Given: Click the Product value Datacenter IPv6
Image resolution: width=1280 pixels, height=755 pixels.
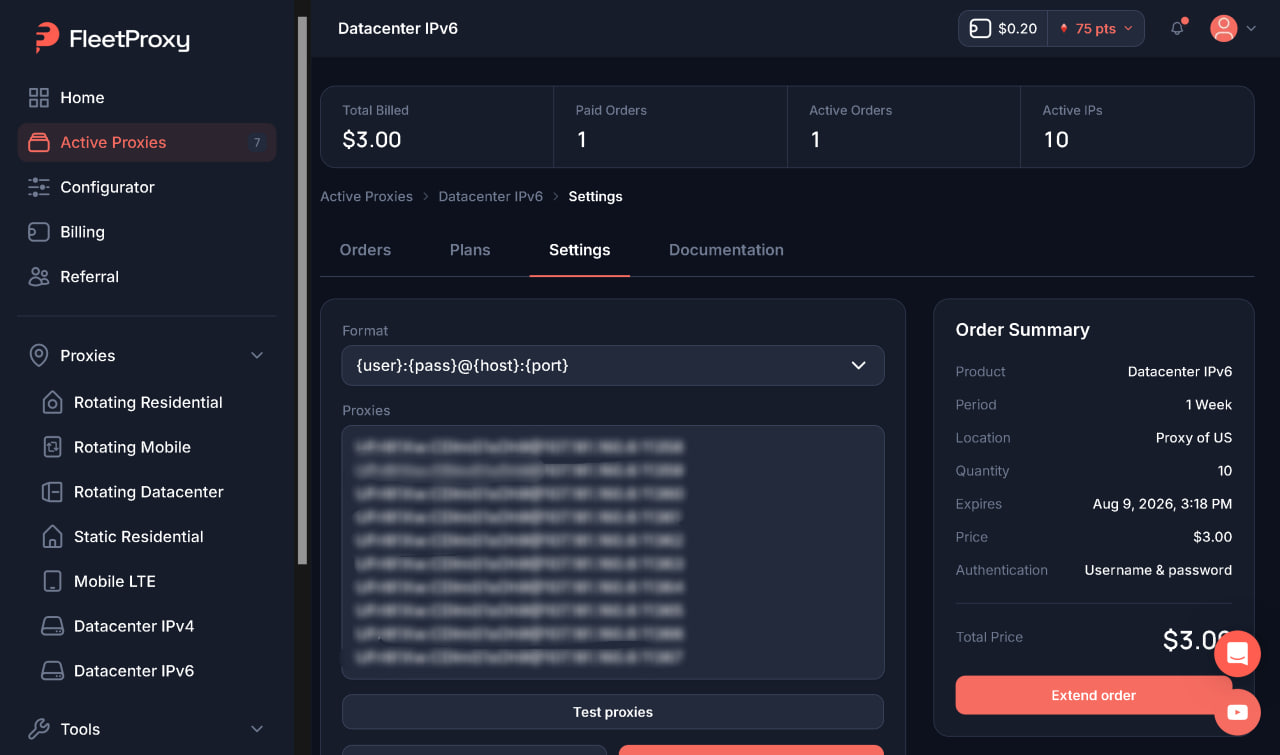Looking at the screenshot, I should point(1180,372).
